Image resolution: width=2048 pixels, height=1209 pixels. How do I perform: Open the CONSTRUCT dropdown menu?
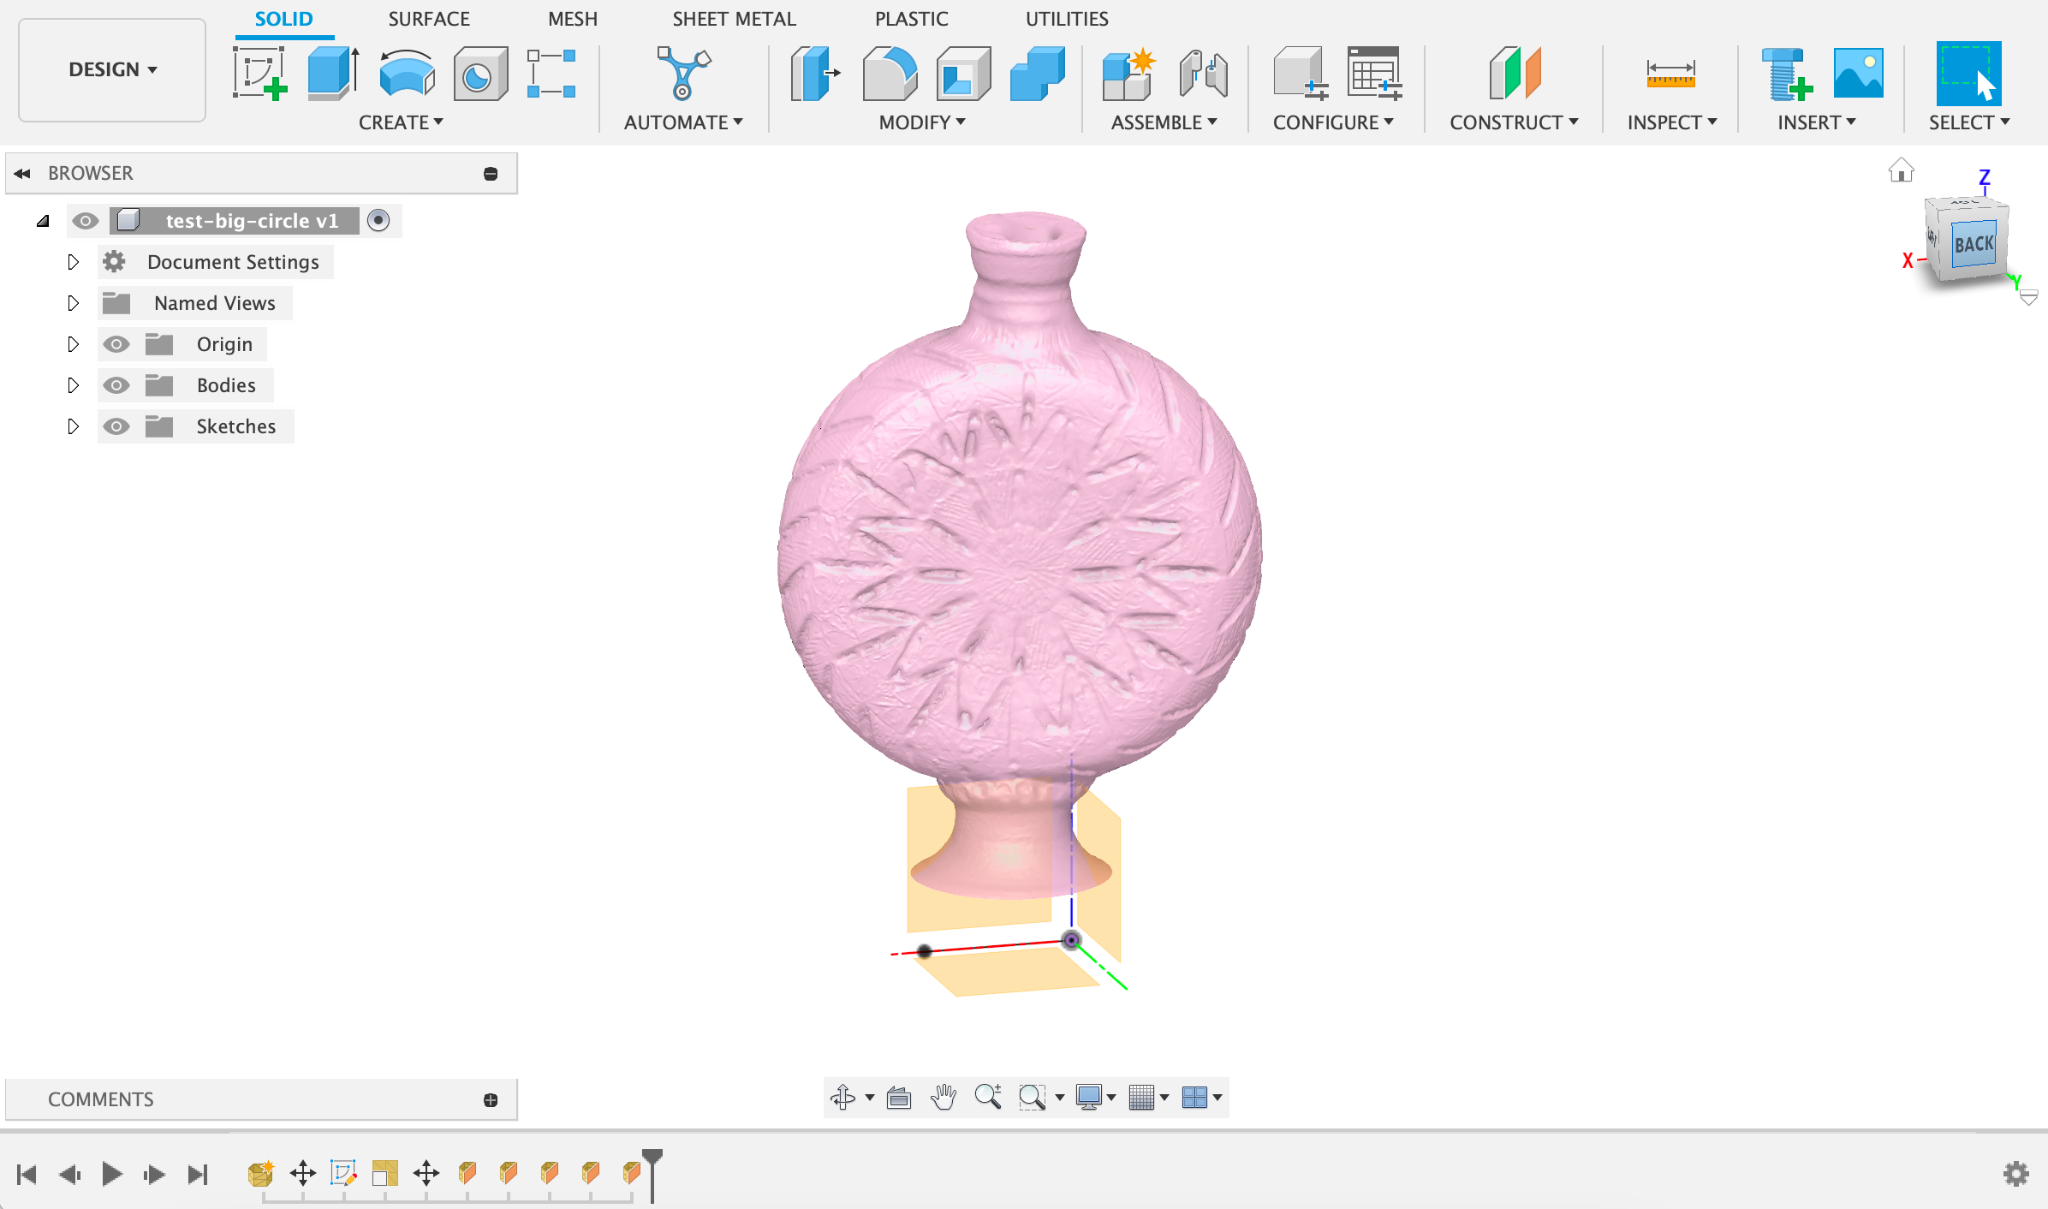tap(1513, 122)
